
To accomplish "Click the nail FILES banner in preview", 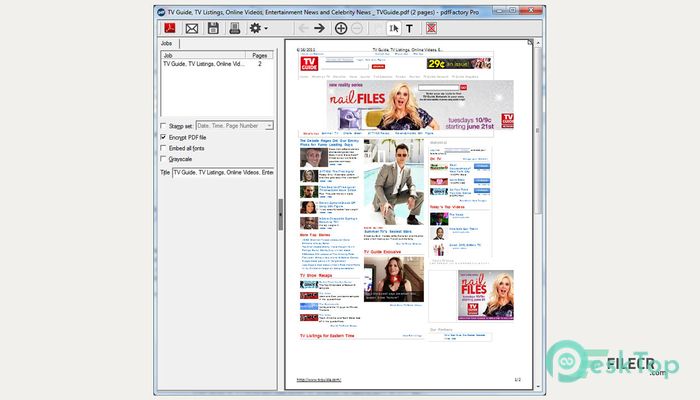I will click(x=420, y=105).
